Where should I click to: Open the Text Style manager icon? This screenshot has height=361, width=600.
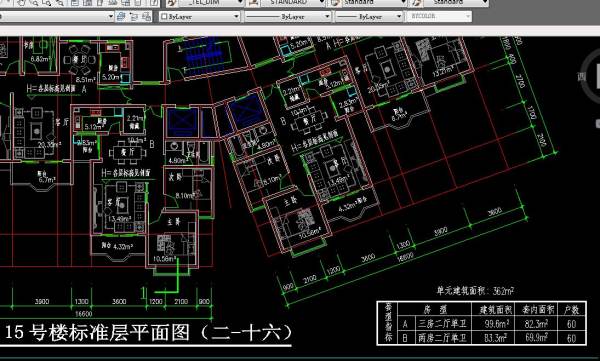click(253, 3)
